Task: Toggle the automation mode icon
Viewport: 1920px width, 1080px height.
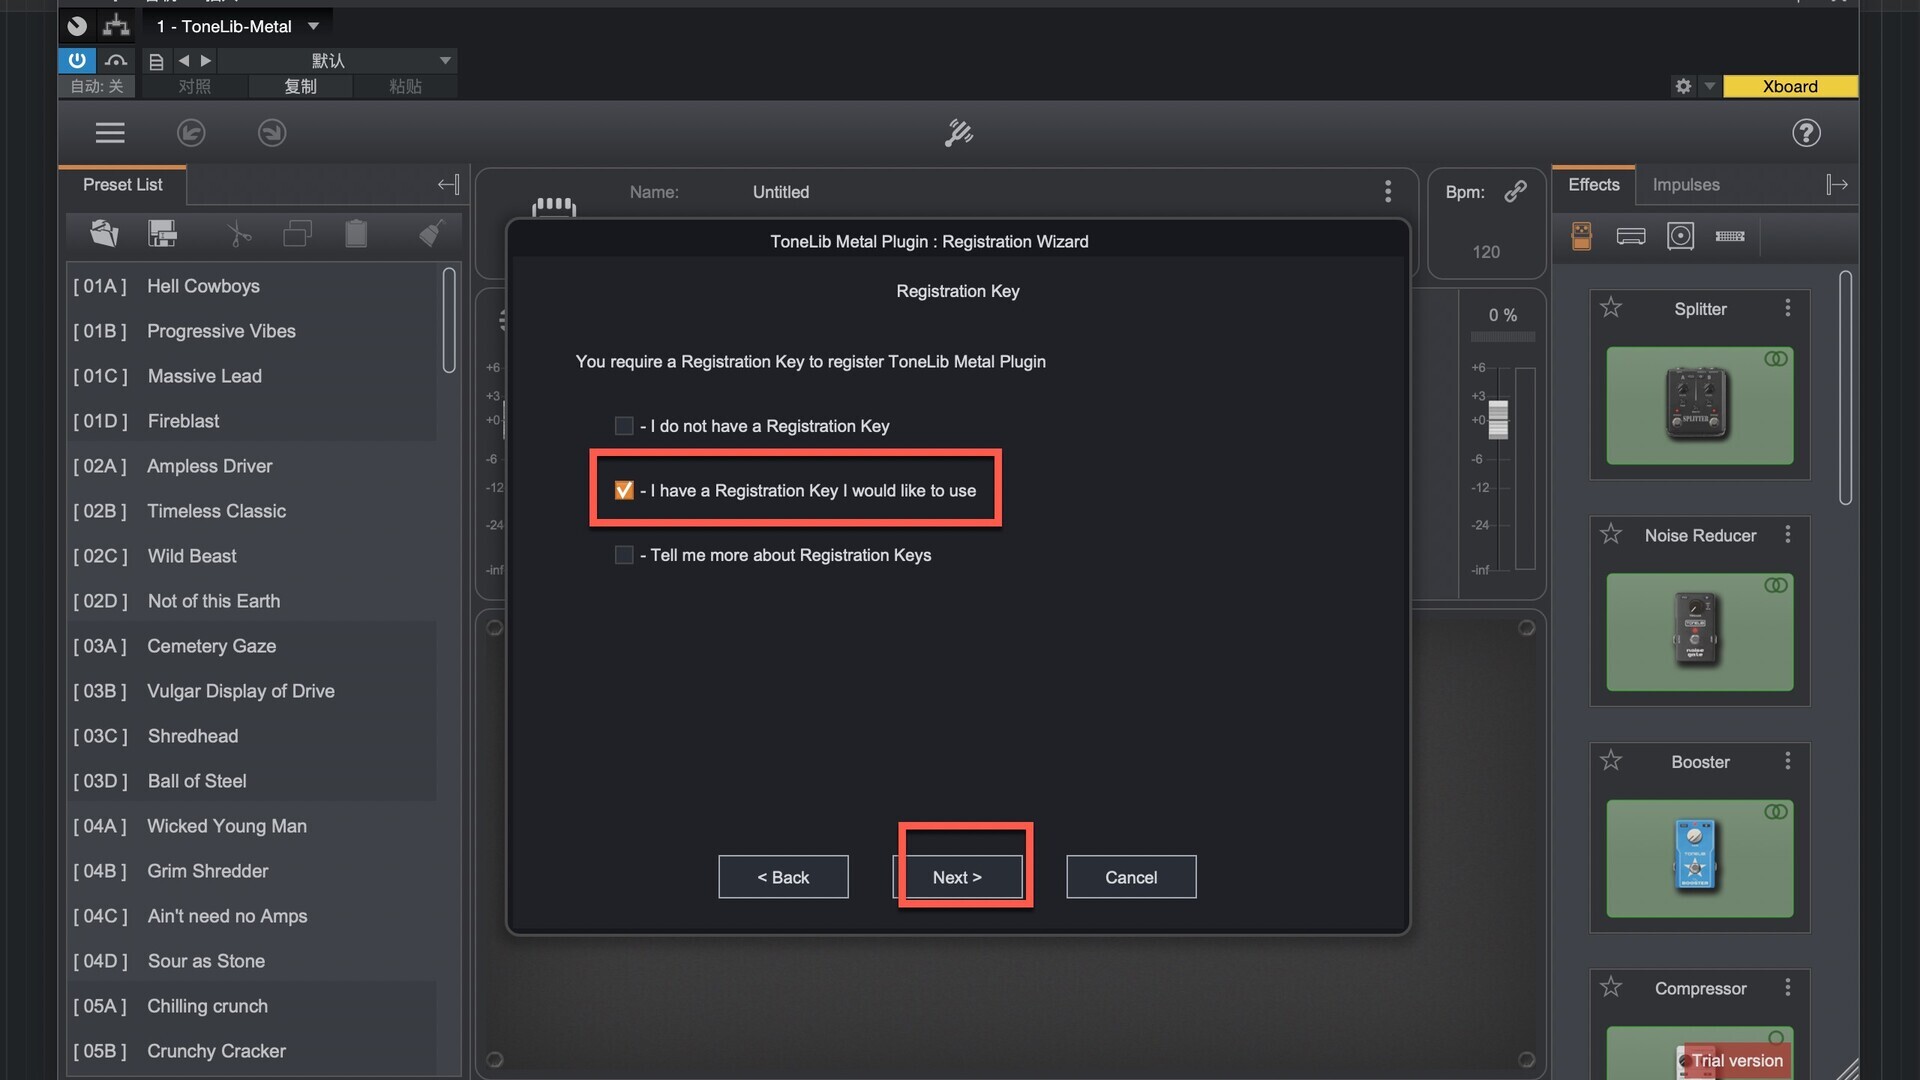Action: tap(116, 60)
